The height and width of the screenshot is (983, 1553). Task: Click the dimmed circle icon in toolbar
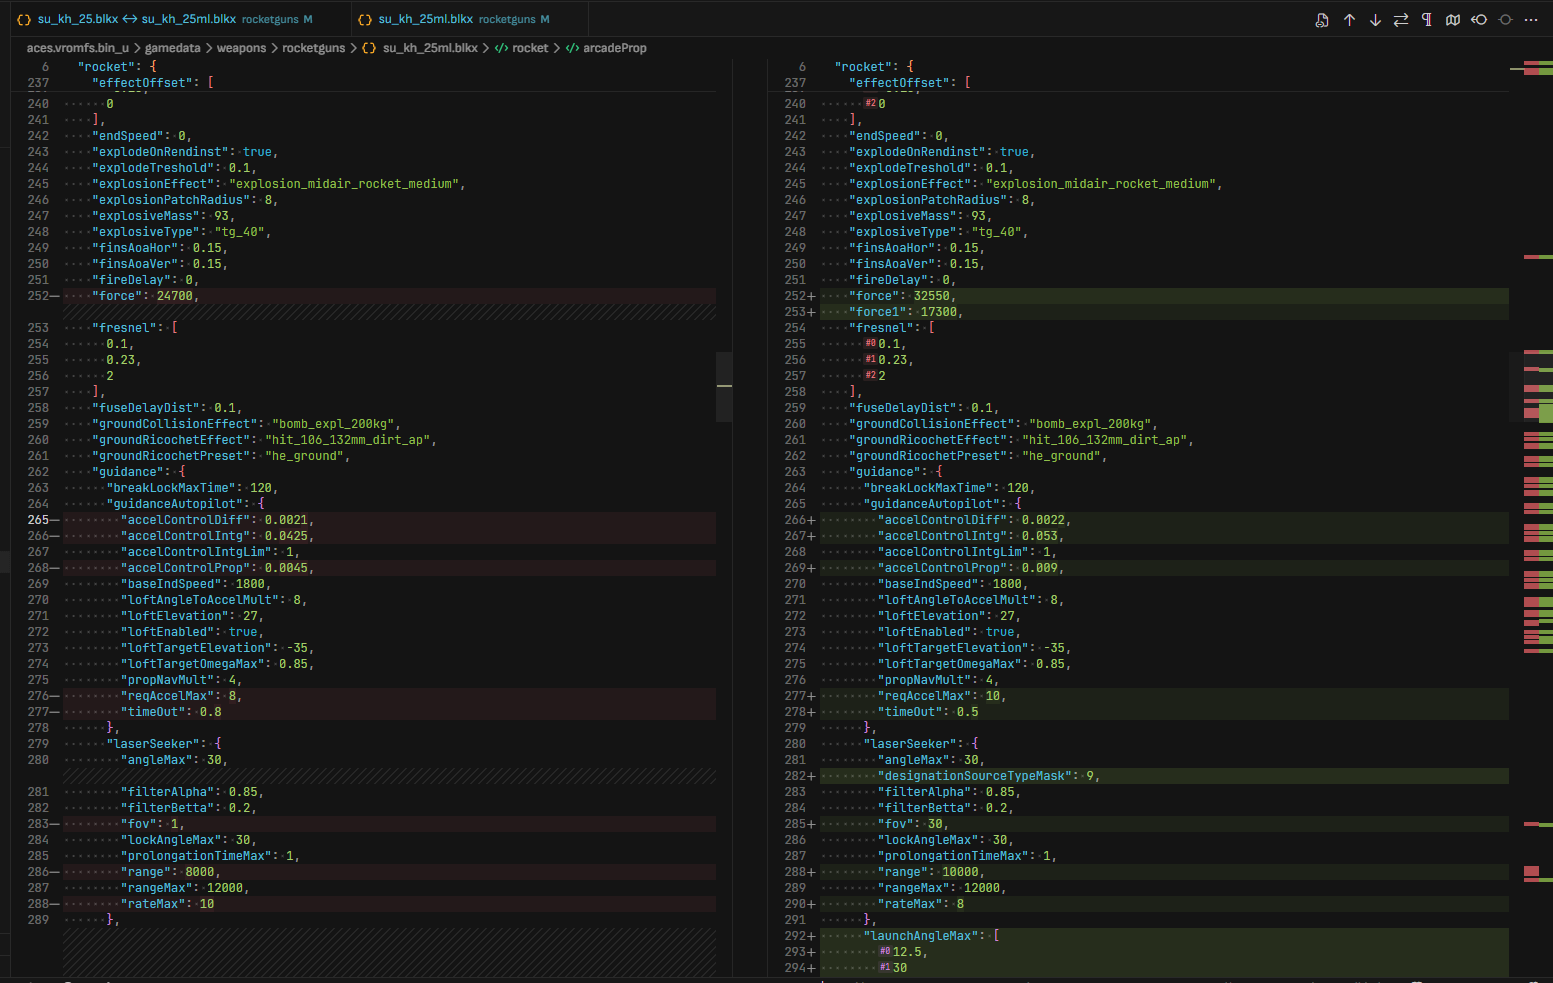(x=1505, y=20)
